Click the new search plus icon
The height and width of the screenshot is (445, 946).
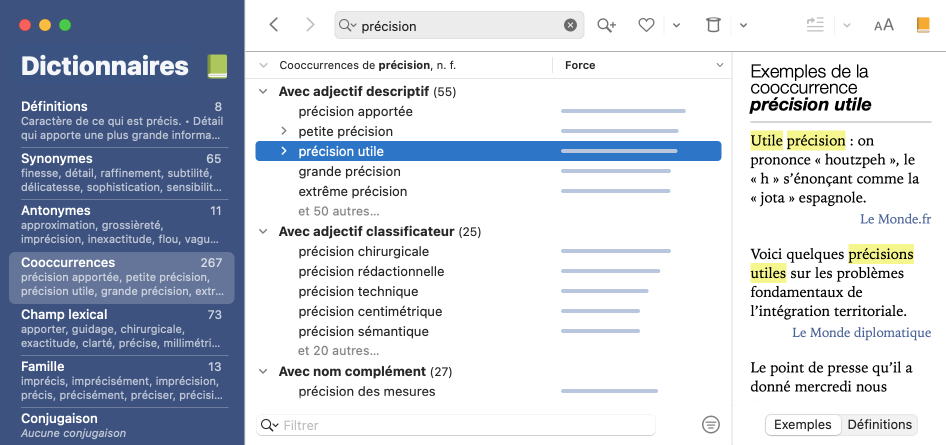(x=607, y=25)
